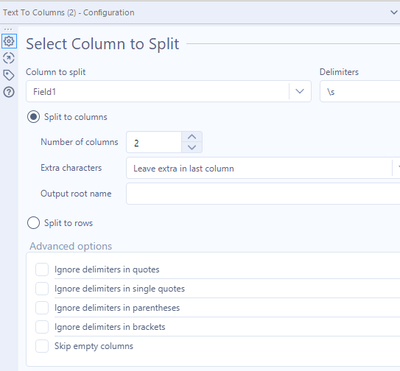Click the Delimiters input field
The height and width of the screenshot is (371, 400).
point(360,91)
